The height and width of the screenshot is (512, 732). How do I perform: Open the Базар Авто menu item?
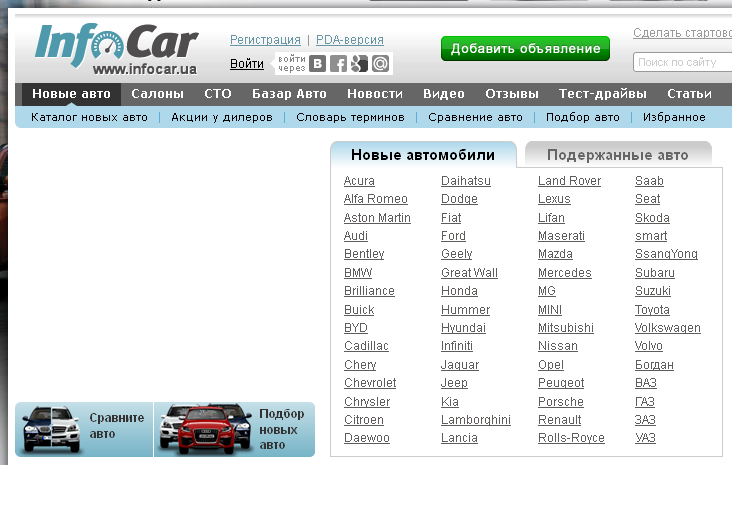289,94
